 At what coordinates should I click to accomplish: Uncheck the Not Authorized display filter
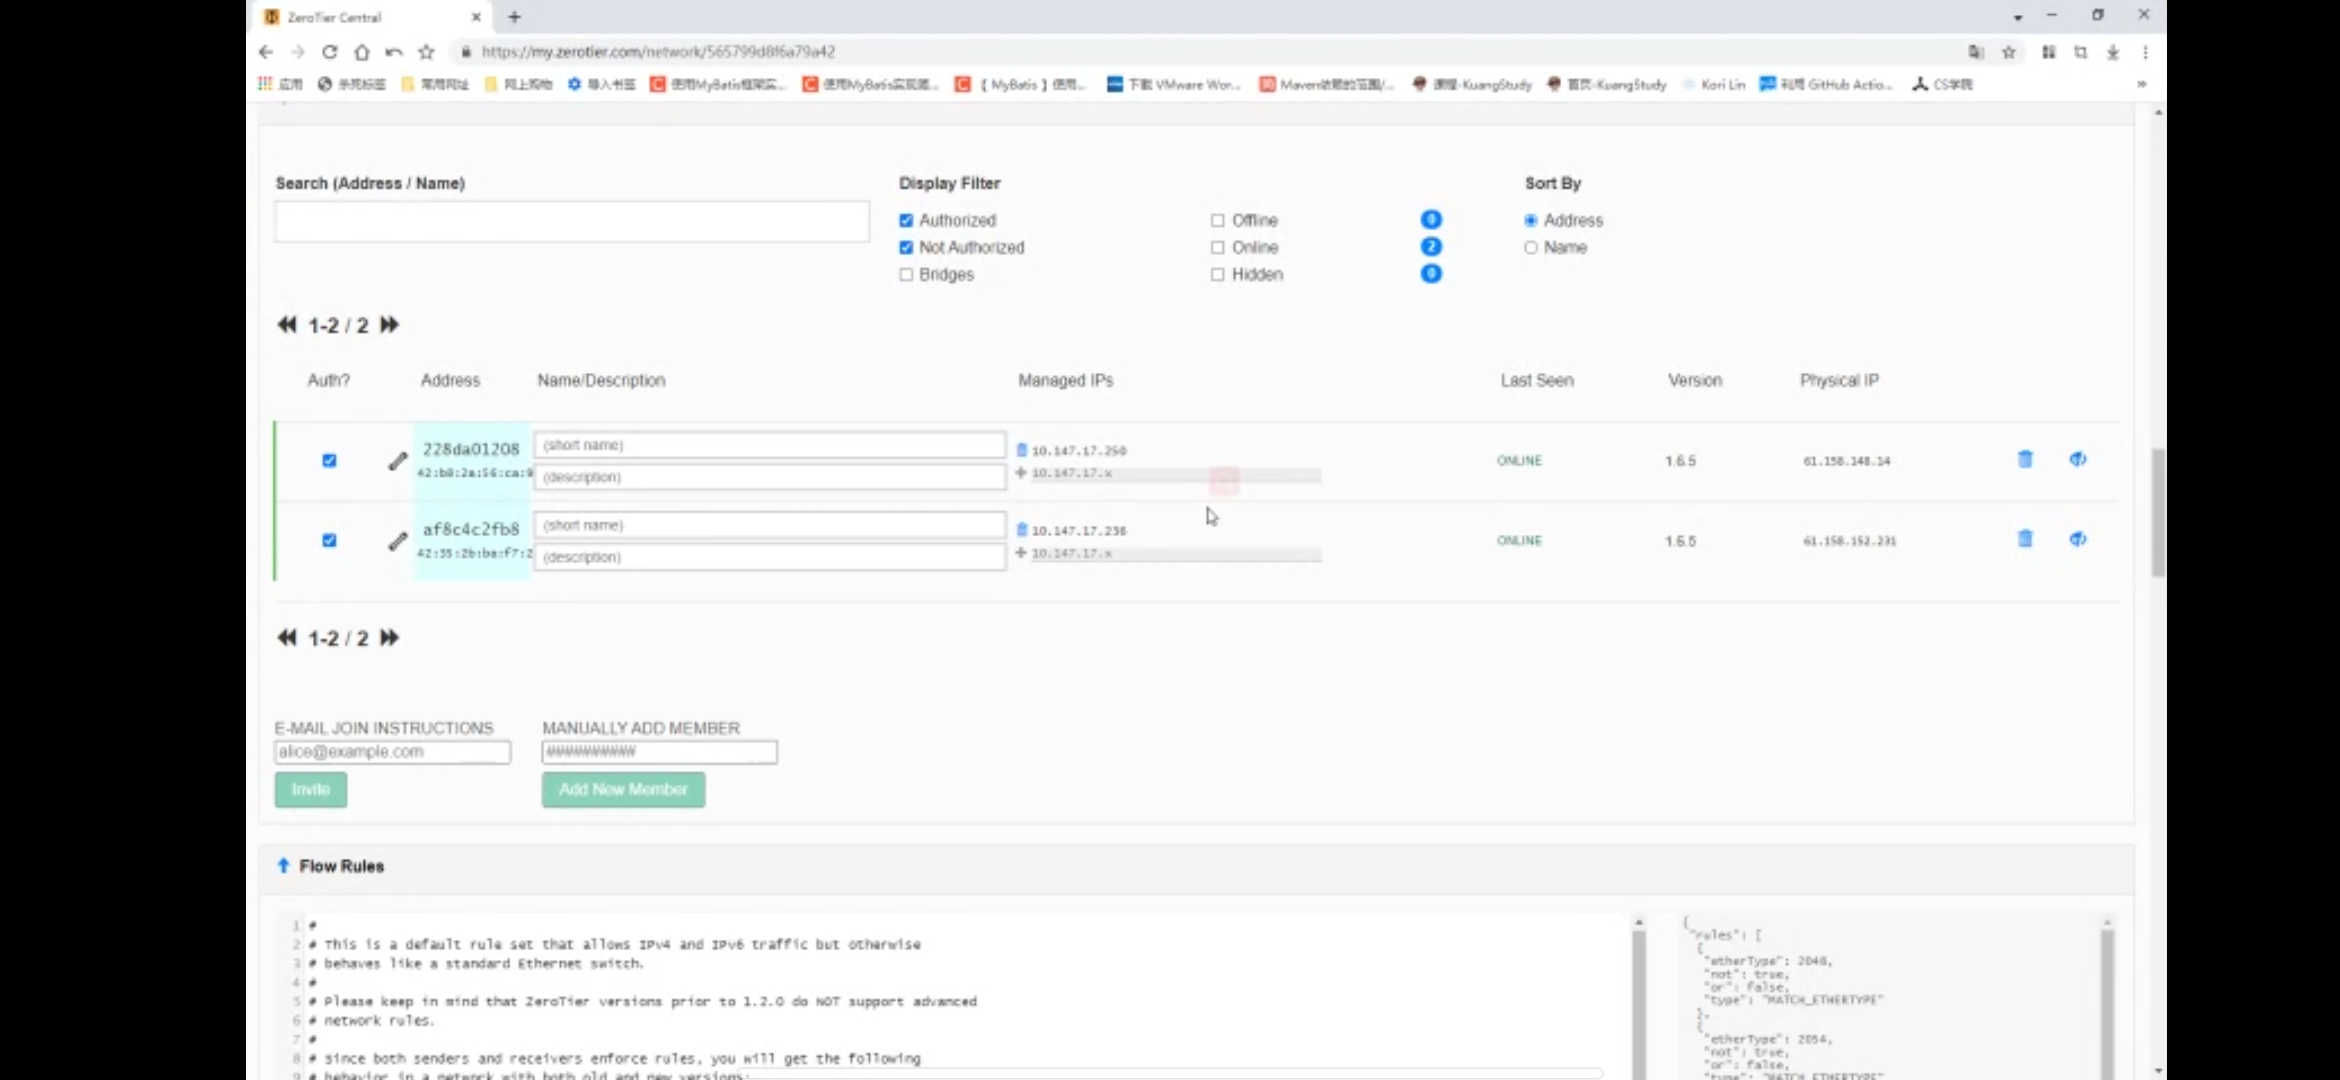point(906,247)
